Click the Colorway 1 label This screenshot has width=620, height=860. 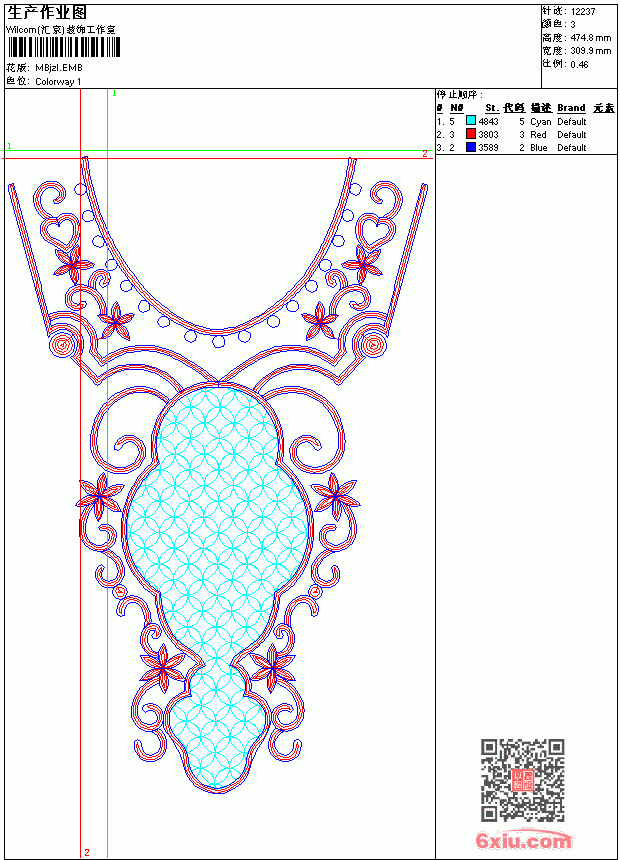pyautogui.click(x=58, y=81)
